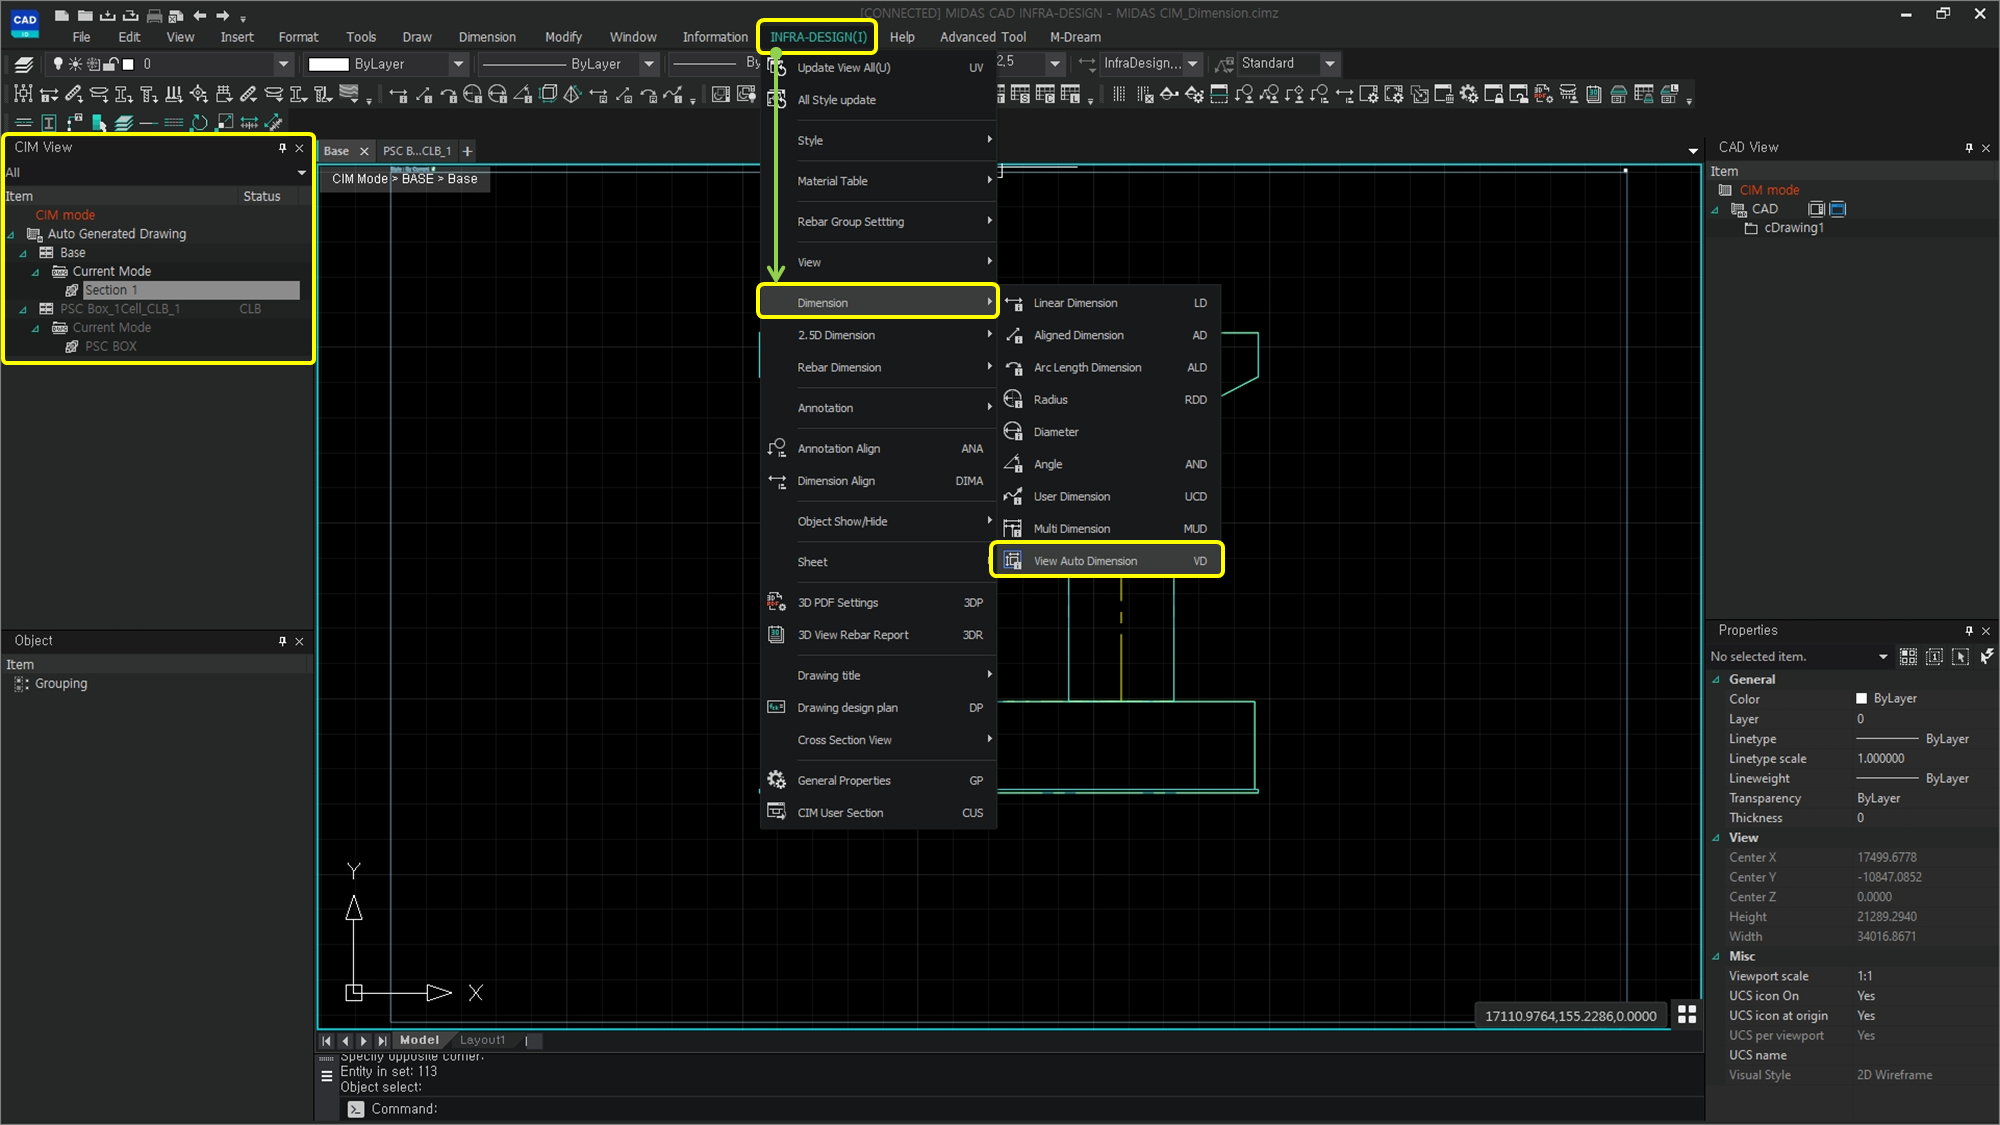Click the Select Objects cursor icon in Properties
Viewport: 2000px width, 1125px height.
(x=1960, y=656)
